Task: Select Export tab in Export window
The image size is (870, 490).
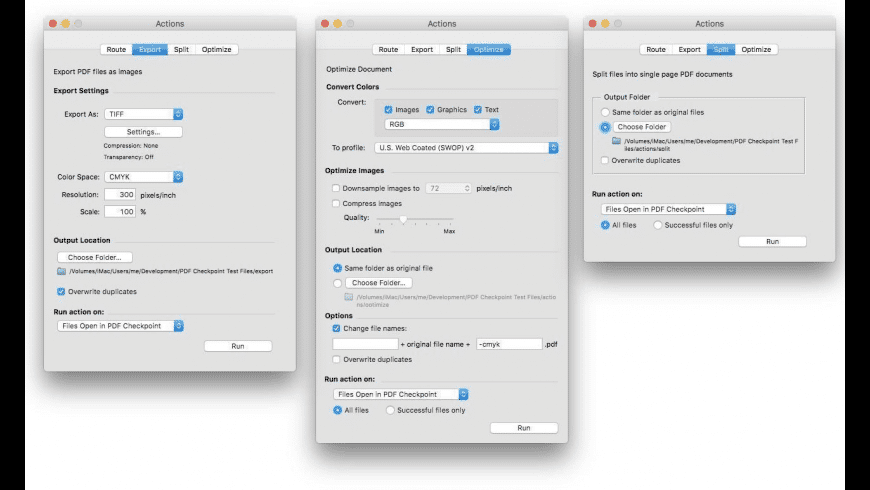Action: (150, 49)
